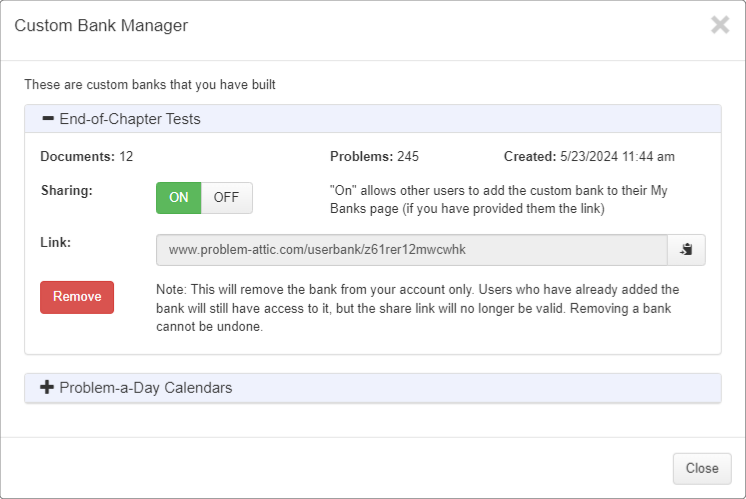Click the Link: label
This screenshot has height=499, width=746.
pyautogui.click(x=56, y=242)
